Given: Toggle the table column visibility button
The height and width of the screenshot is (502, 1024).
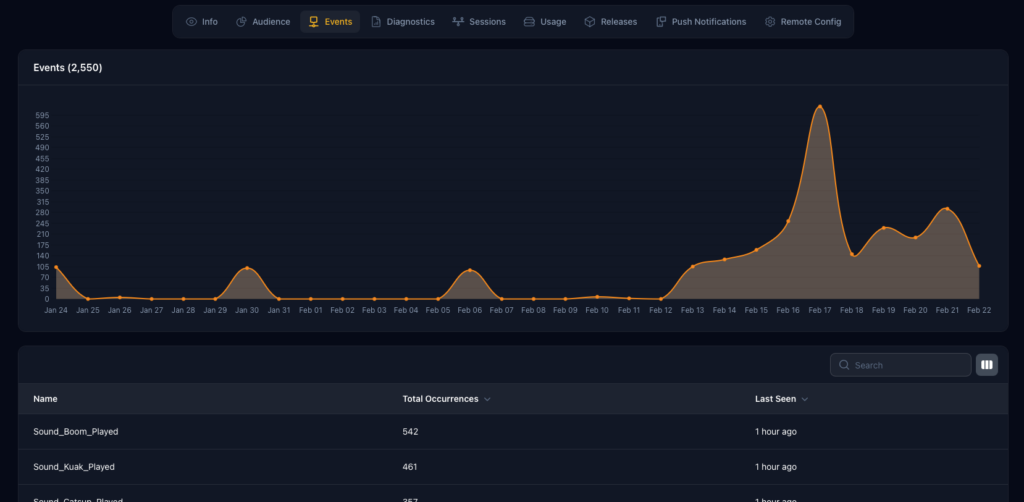Looking at the screenshot, I should pos(987,365).
